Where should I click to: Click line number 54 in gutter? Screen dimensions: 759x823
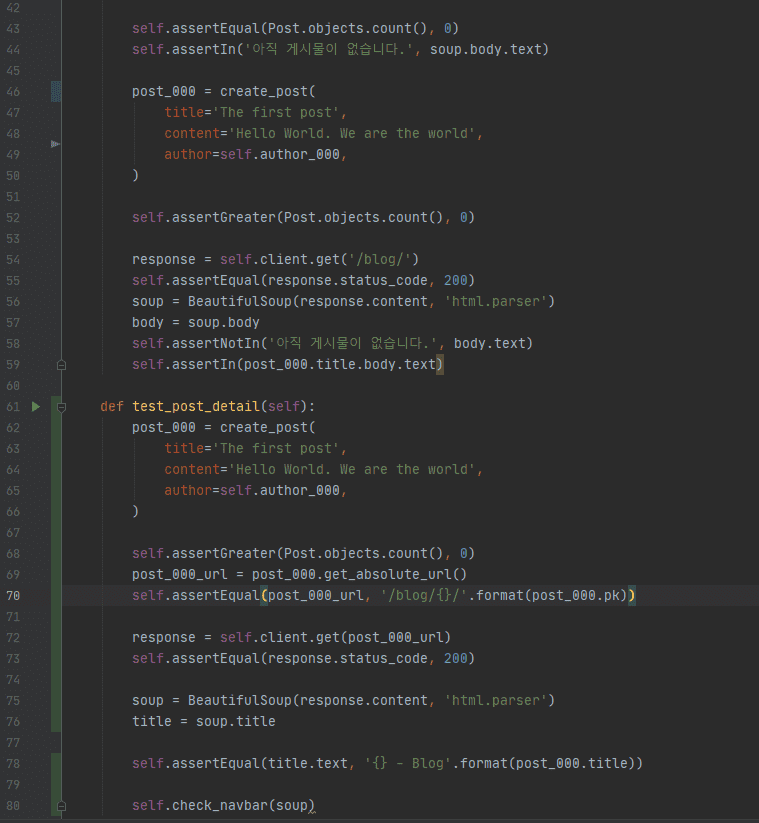[x=13, y=260]
